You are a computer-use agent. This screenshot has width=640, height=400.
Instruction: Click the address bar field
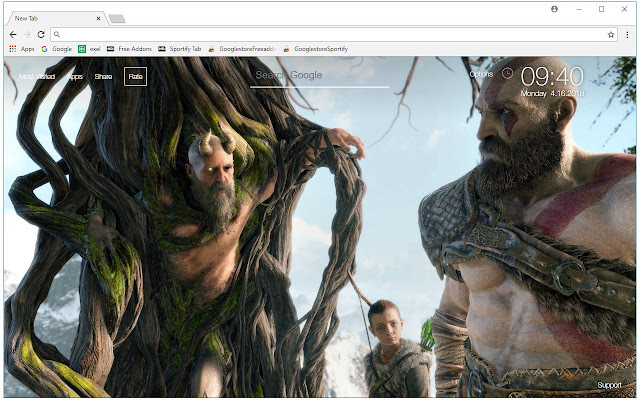334,35
